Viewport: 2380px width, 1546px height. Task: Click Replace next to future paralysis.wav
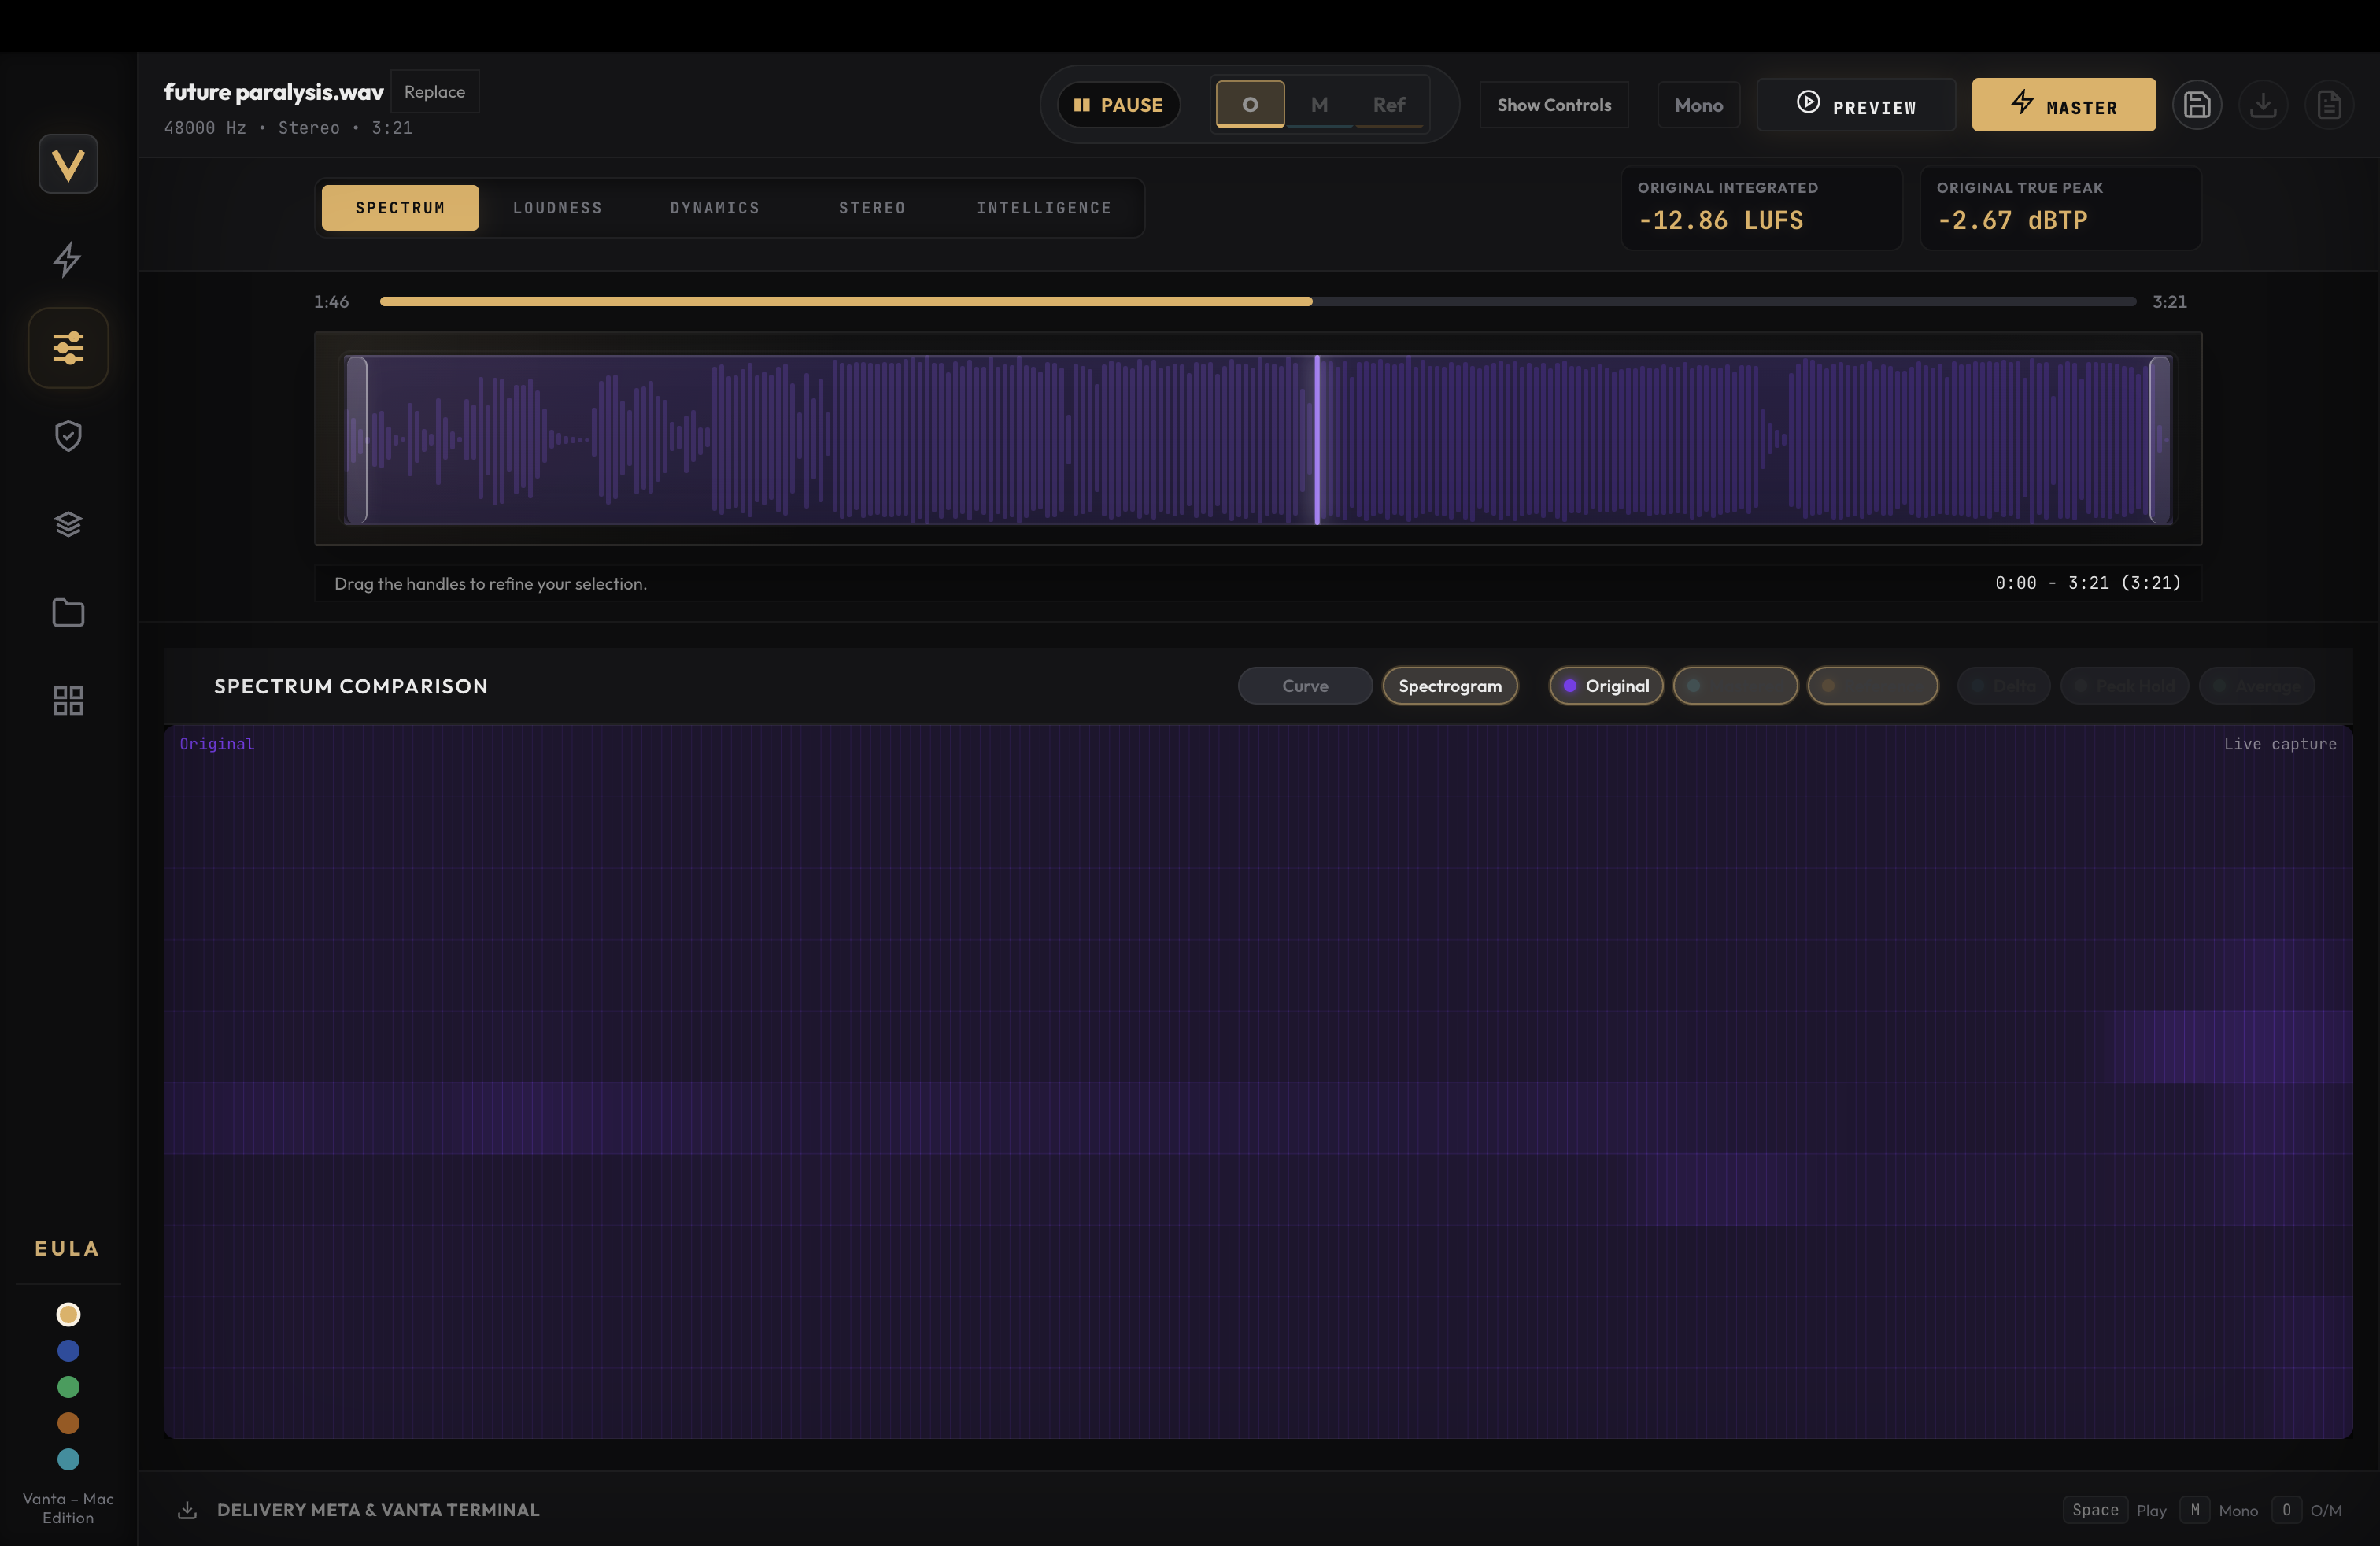[x=435, y=91]
